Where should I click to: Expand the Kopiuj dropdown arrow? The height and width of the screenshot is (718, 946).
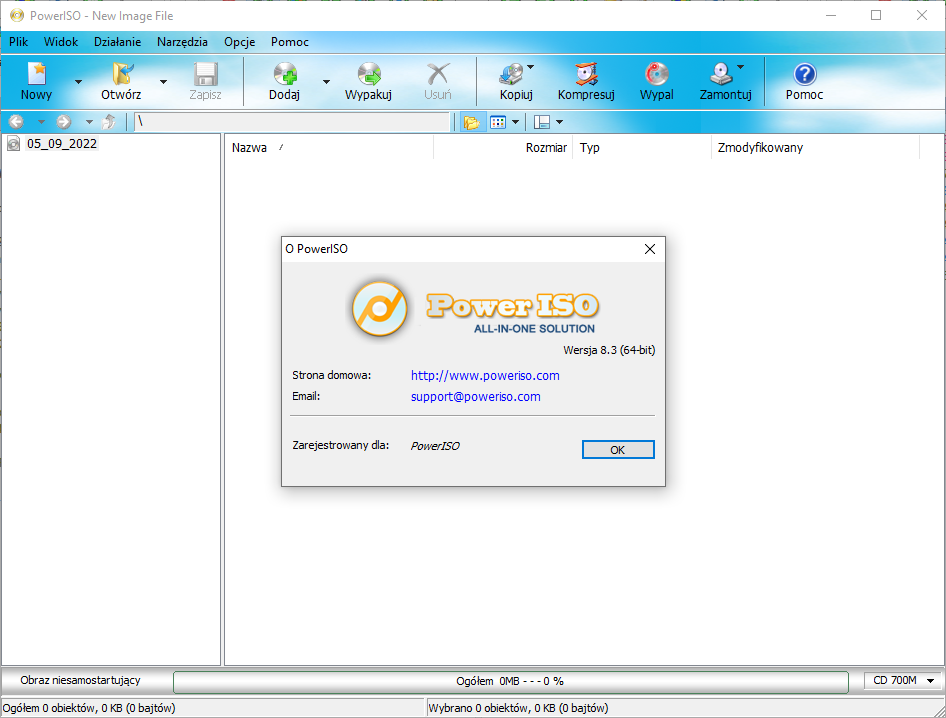pos(530,67)
